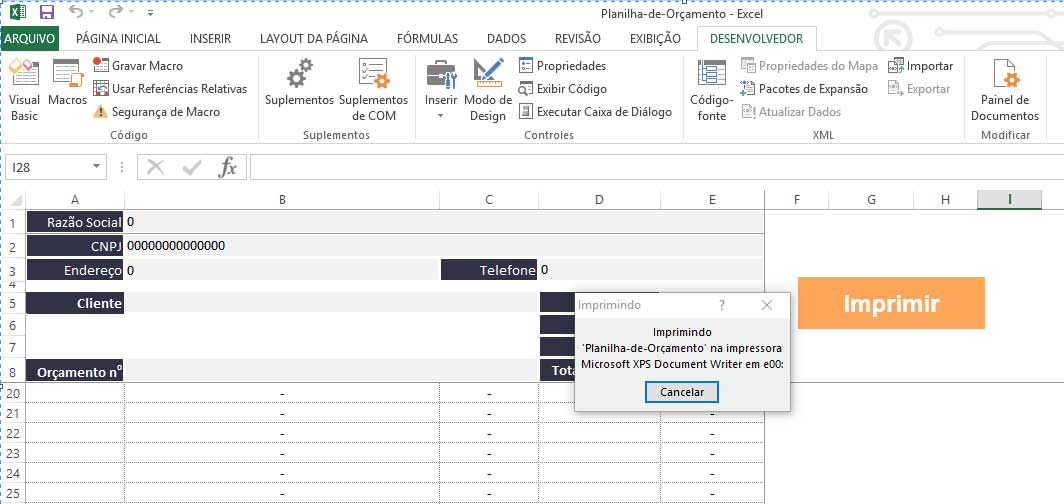
Task: Click the Save icon in title bar
Action: [46, 14]
